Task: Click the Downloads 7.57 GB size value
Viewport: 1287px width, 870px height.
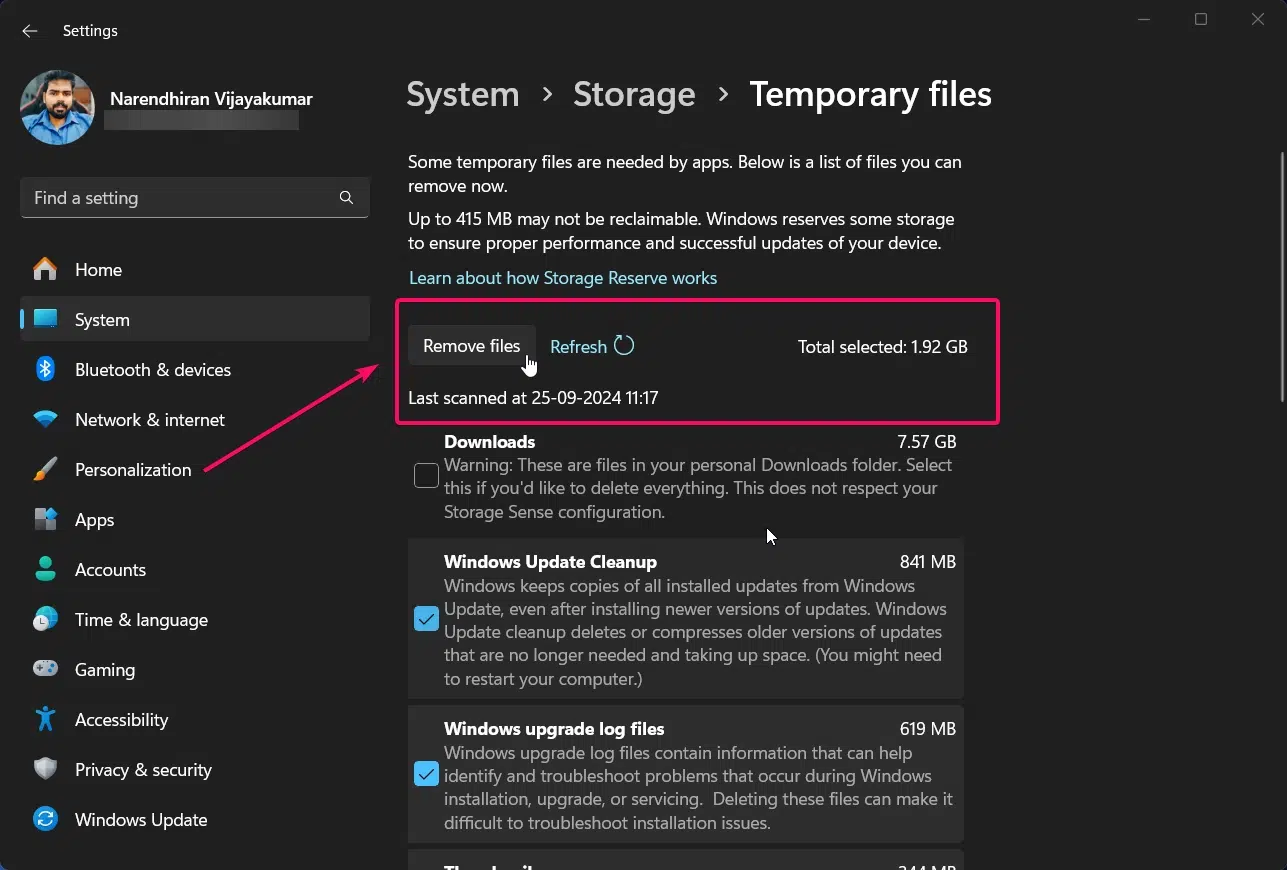Action: pos(927,441)
